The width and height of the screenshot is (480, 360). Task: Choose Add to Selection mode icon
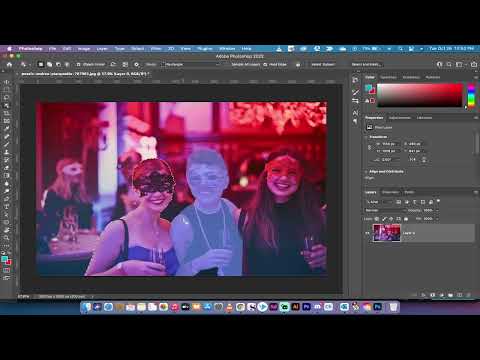pyautogui.click(x=49, y=64)
